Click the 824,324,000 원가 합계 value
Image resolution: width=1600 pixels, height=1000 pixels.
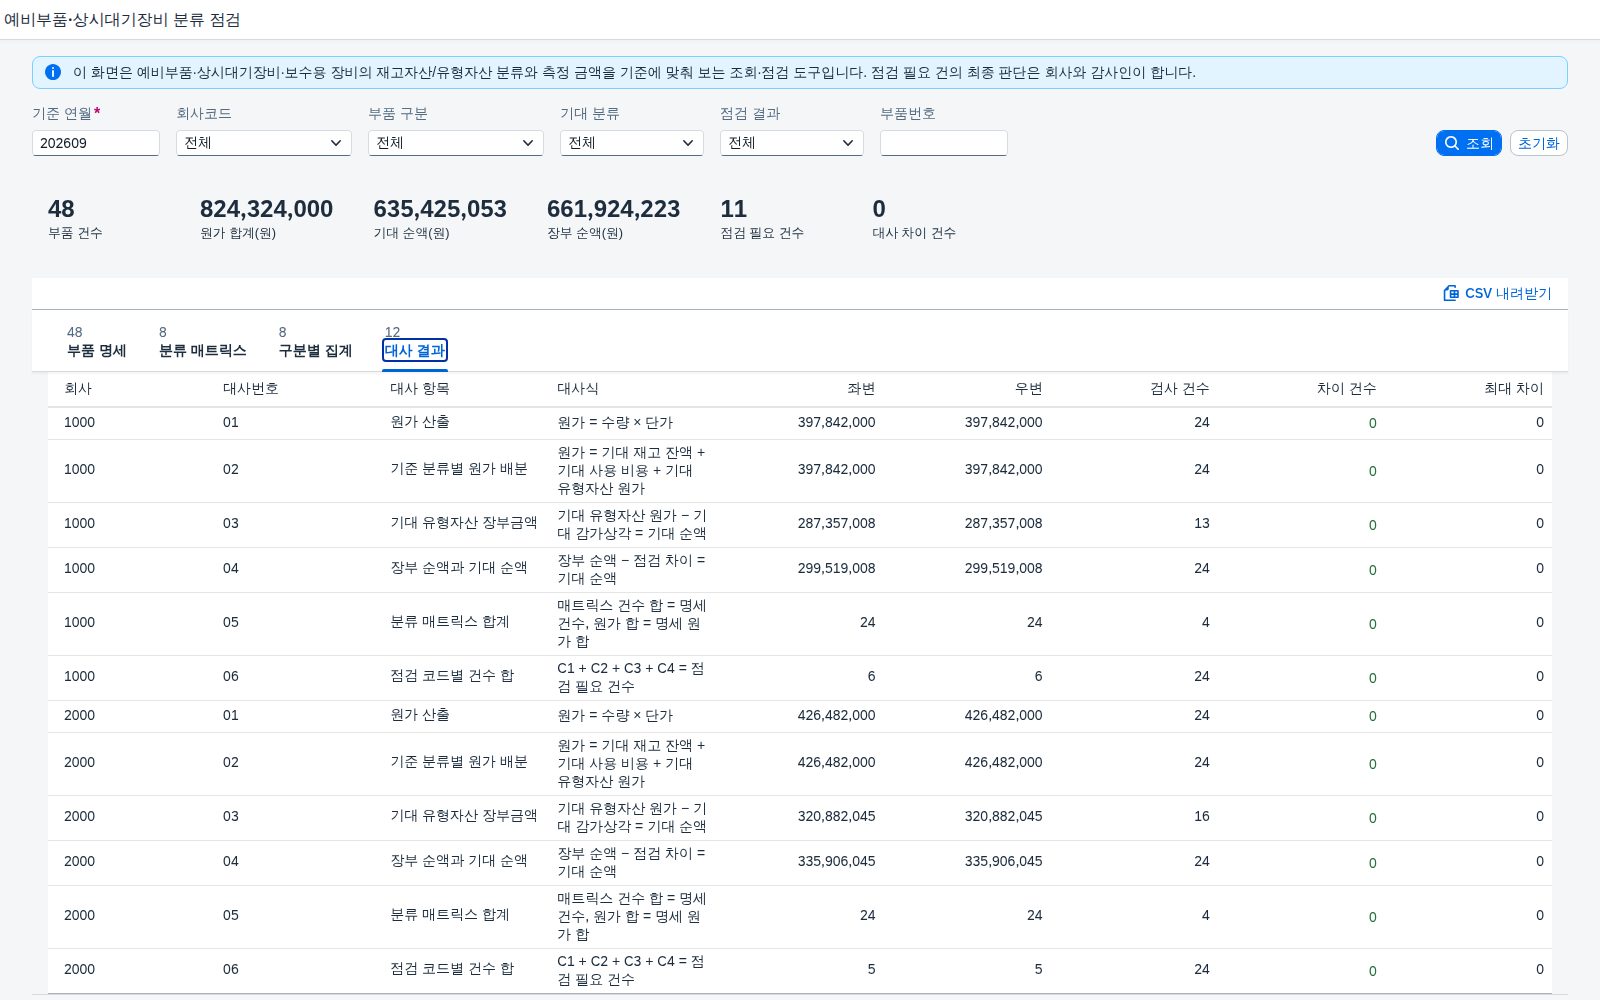266,209
